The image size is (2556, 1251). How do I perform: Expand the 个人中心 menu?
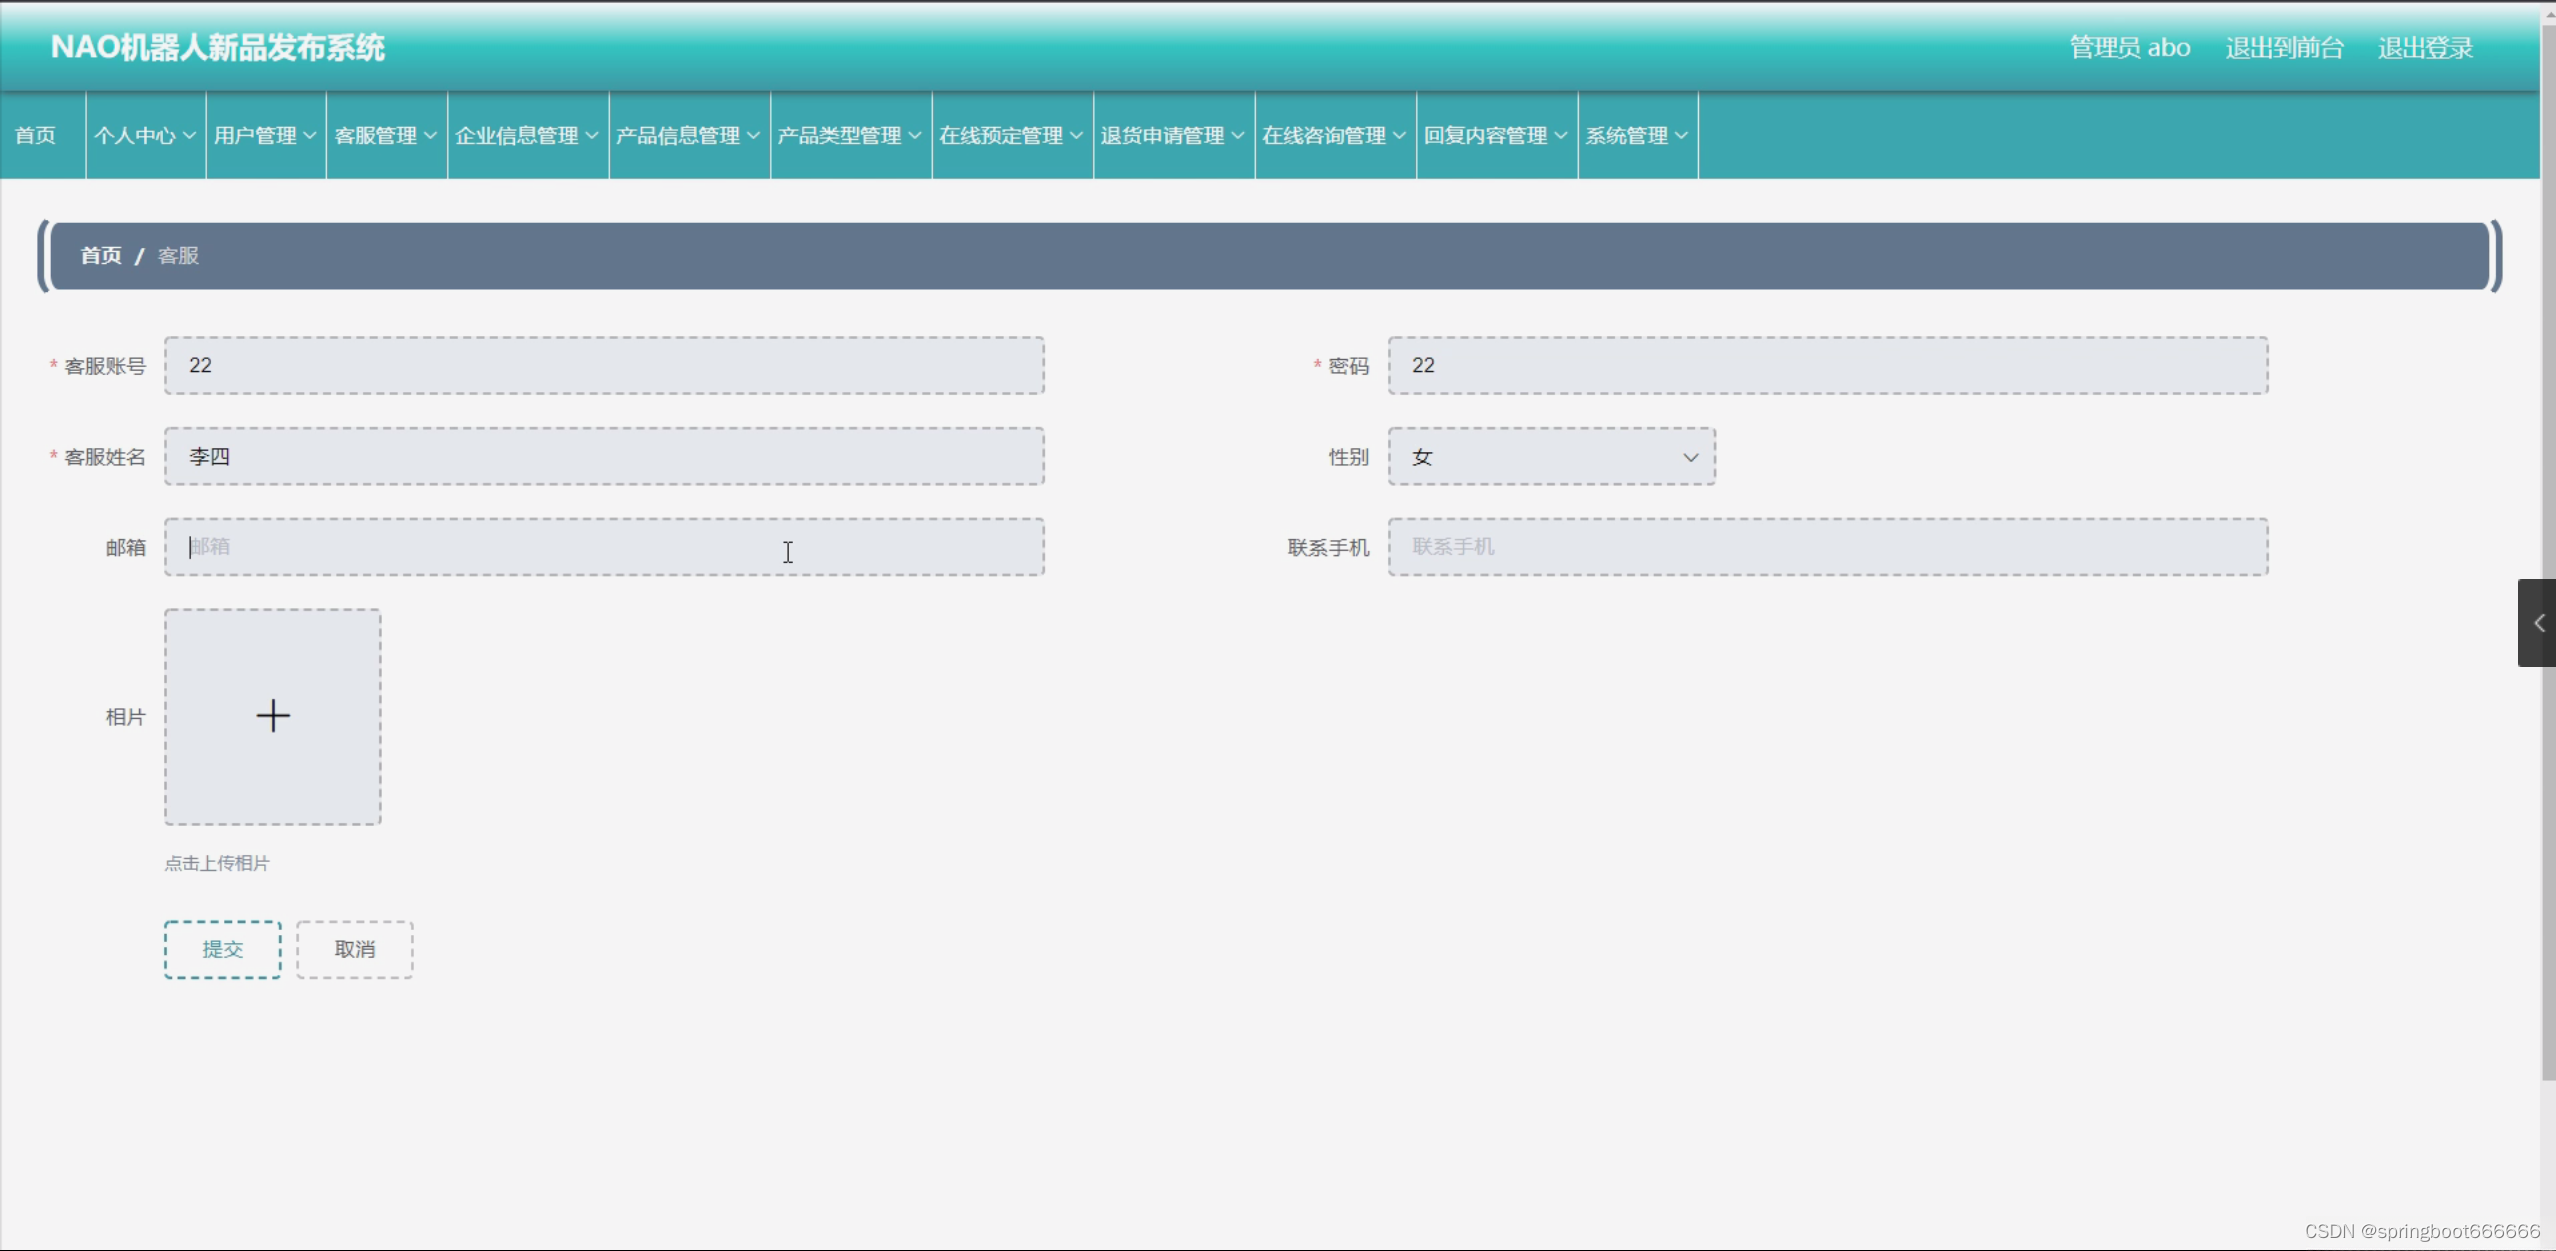click(x=145, y=135)
